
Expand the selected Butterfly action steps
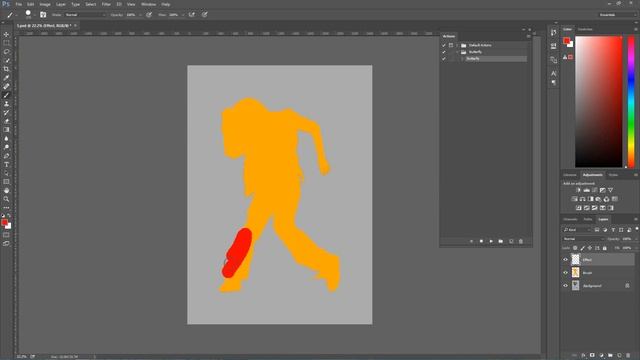pyautogui.click(x=462, y=59)
